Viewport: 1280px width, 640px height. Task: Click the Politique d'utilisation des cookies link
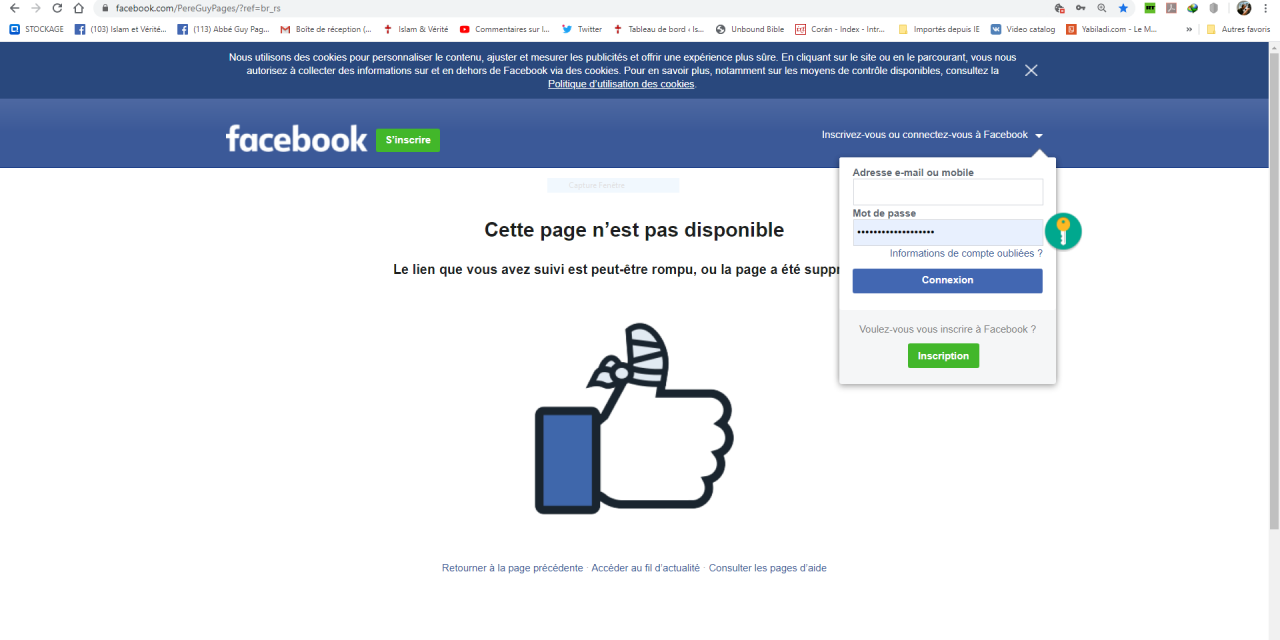tap(621, 84)
